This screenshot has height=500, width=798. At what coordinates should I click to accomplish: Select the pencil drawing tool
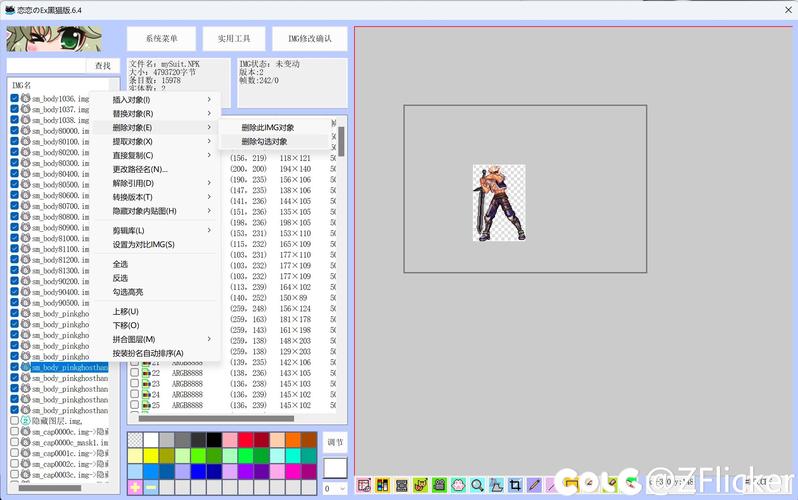(x=534, y=485)
